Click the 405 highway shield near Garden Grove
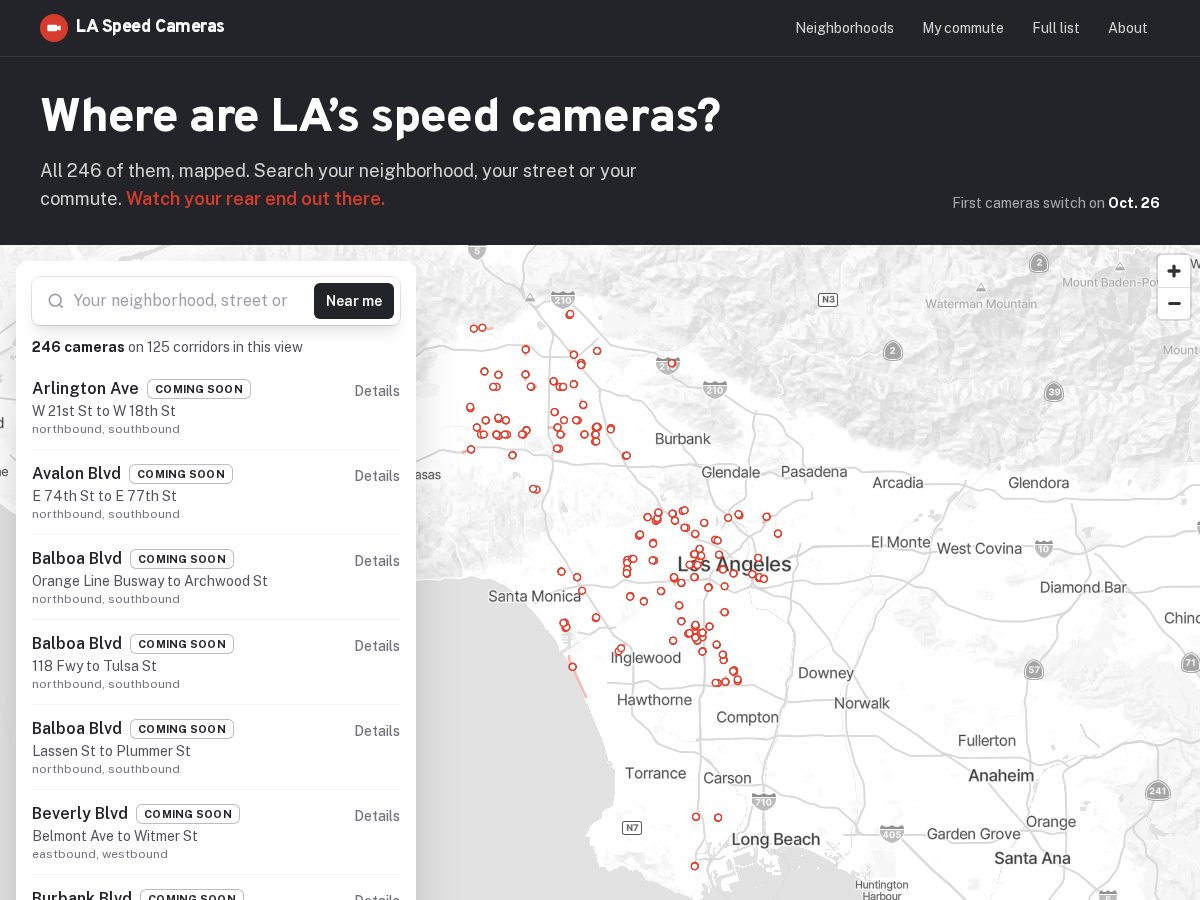Viewport: 1200px width, 900px height. pyautogui.click(x=892, y=833)
